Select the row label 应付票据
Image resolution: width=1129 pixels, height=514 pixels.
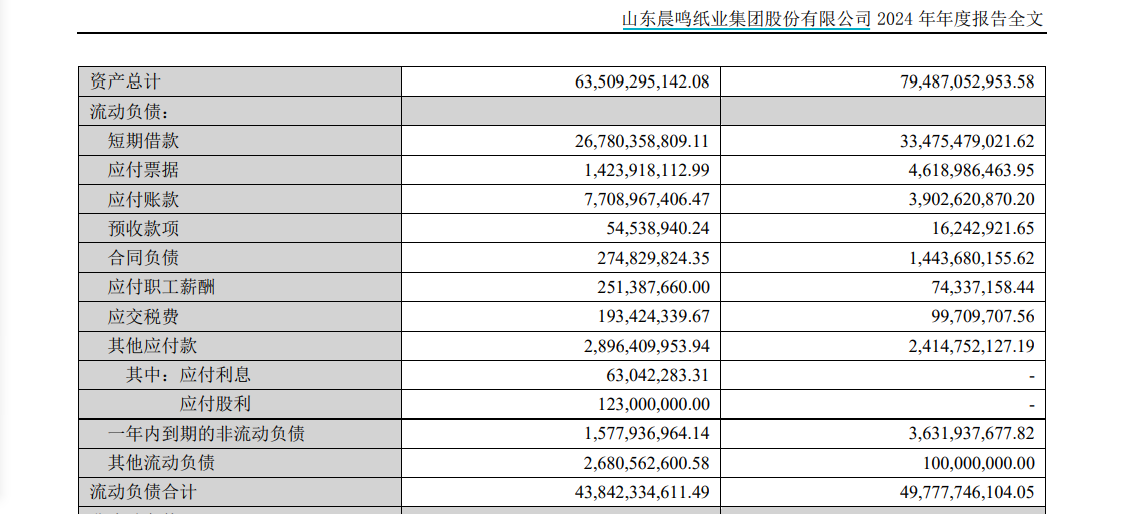tap(143, 171)
